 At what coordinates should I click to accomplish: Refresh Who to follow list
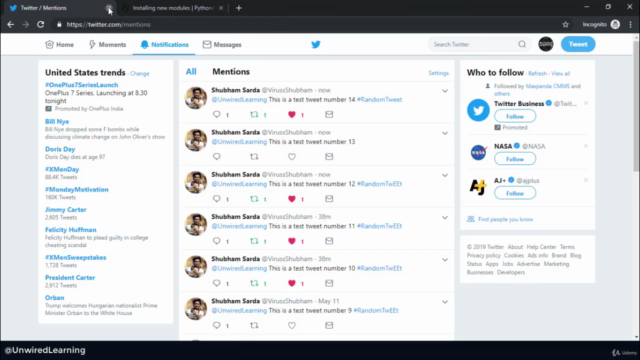(x=537, y=73)
